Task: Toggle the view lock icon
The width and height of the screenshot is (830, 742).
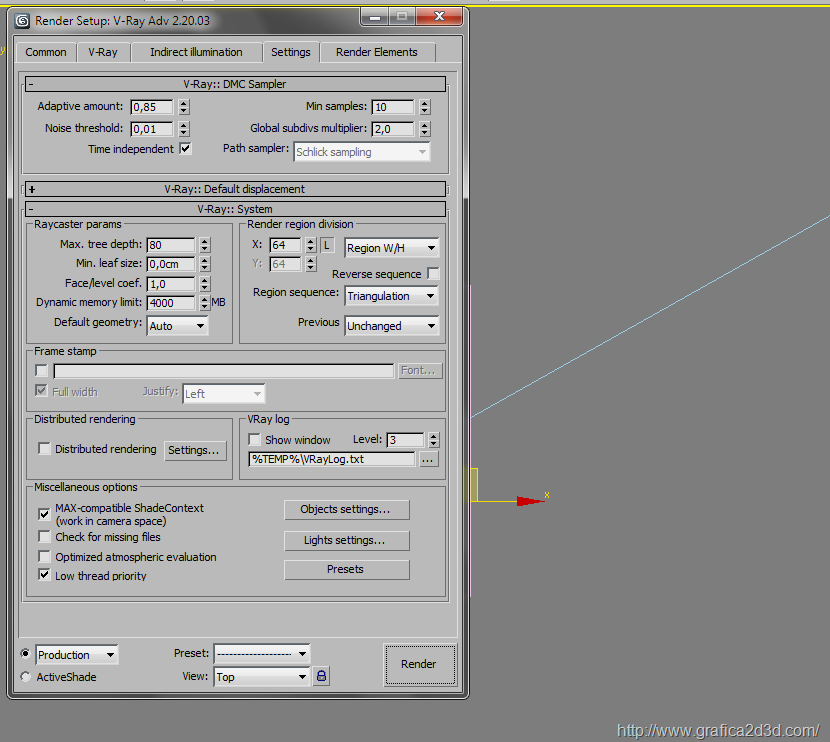Action: (x=321, y=676)
